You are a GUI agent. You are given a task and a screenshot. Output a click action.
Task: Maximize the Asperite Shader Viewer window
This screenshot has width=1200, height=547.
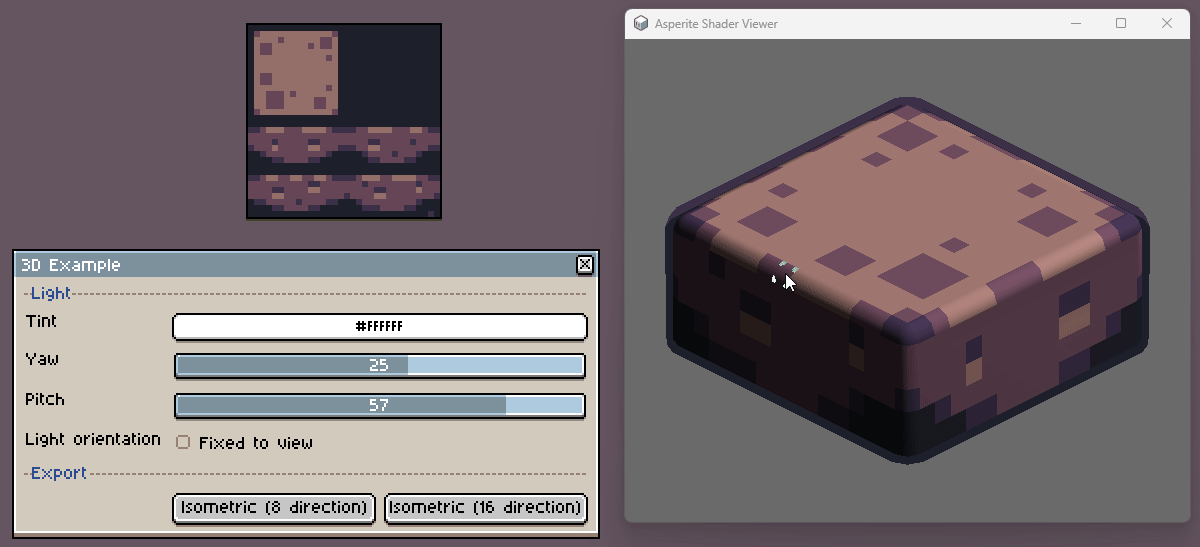(x=1121, y=23)
